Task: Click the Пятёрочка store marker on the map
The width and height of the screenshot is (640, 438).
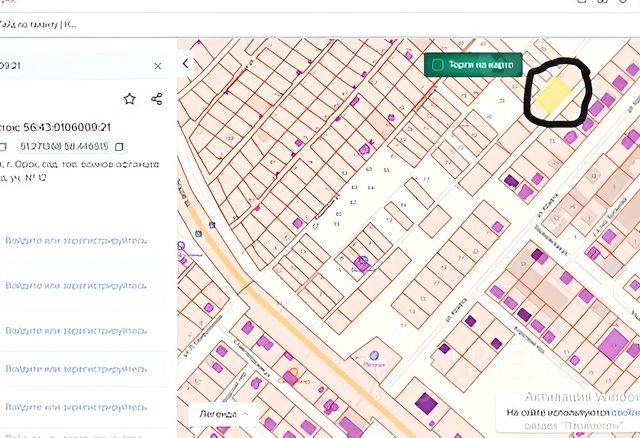Action: tap(375, 355)
